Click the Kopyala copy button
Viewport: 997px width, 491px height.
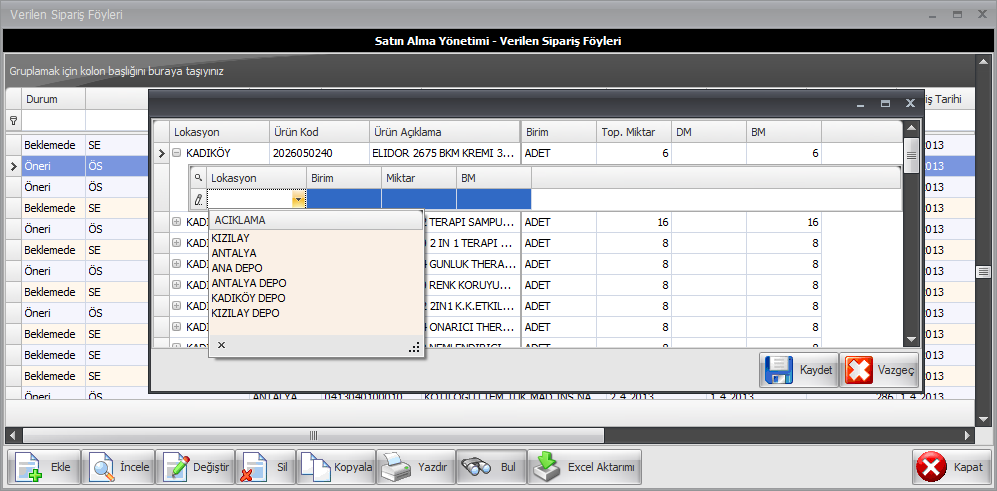(x=337, y=467)
